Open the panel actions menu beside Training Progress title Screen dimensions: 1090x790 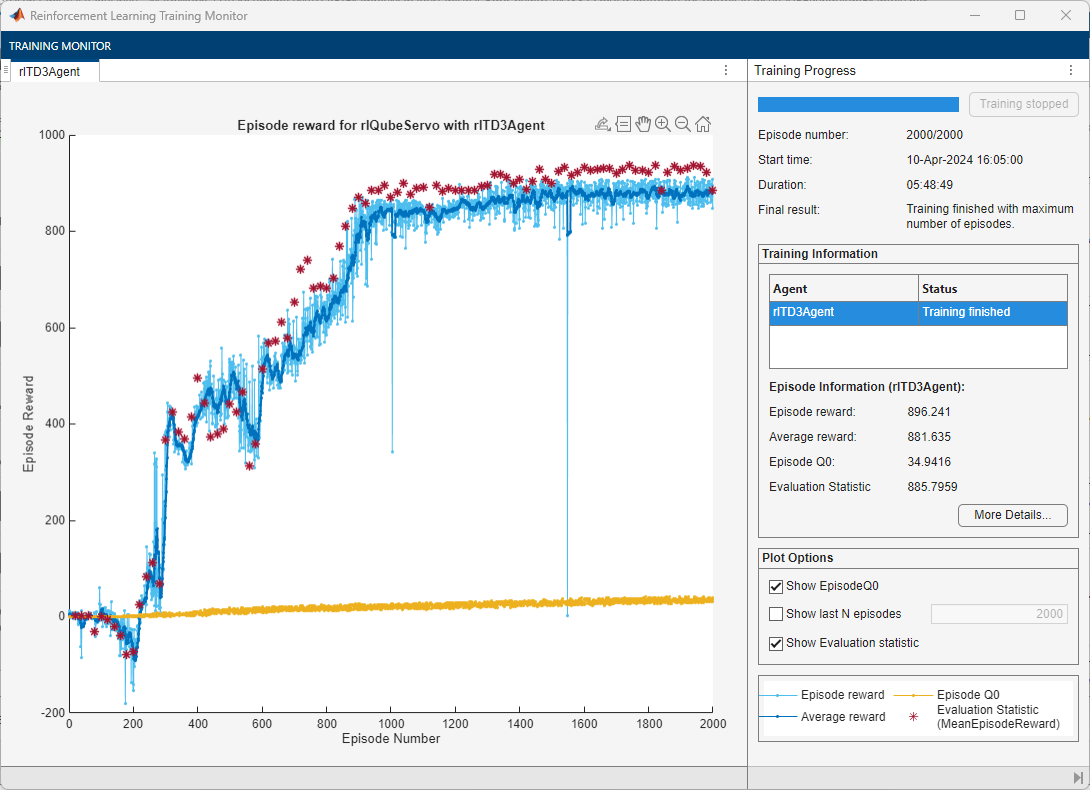pyautogui.click(x=1072, y=70)
